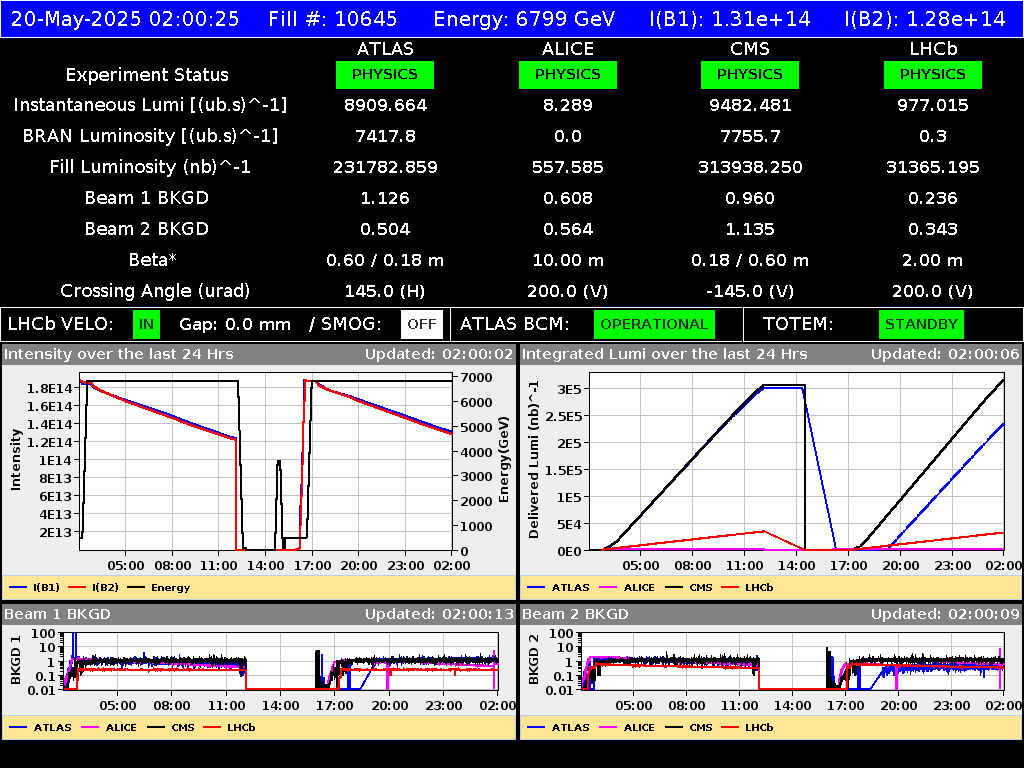Viewport: 1024px width, 768px height.
Task: Click the Beam 1 BKGD plot area
Action: point(281,661)
